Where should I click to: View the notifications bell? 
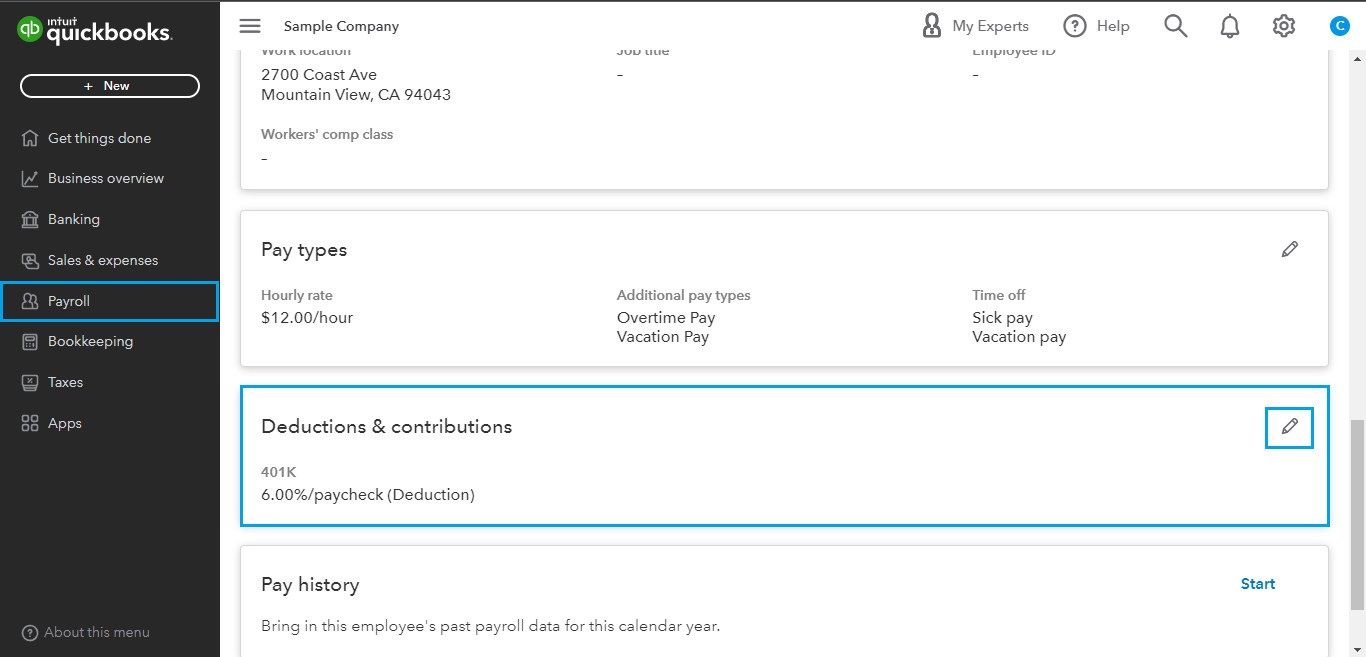pos(1229,26)
